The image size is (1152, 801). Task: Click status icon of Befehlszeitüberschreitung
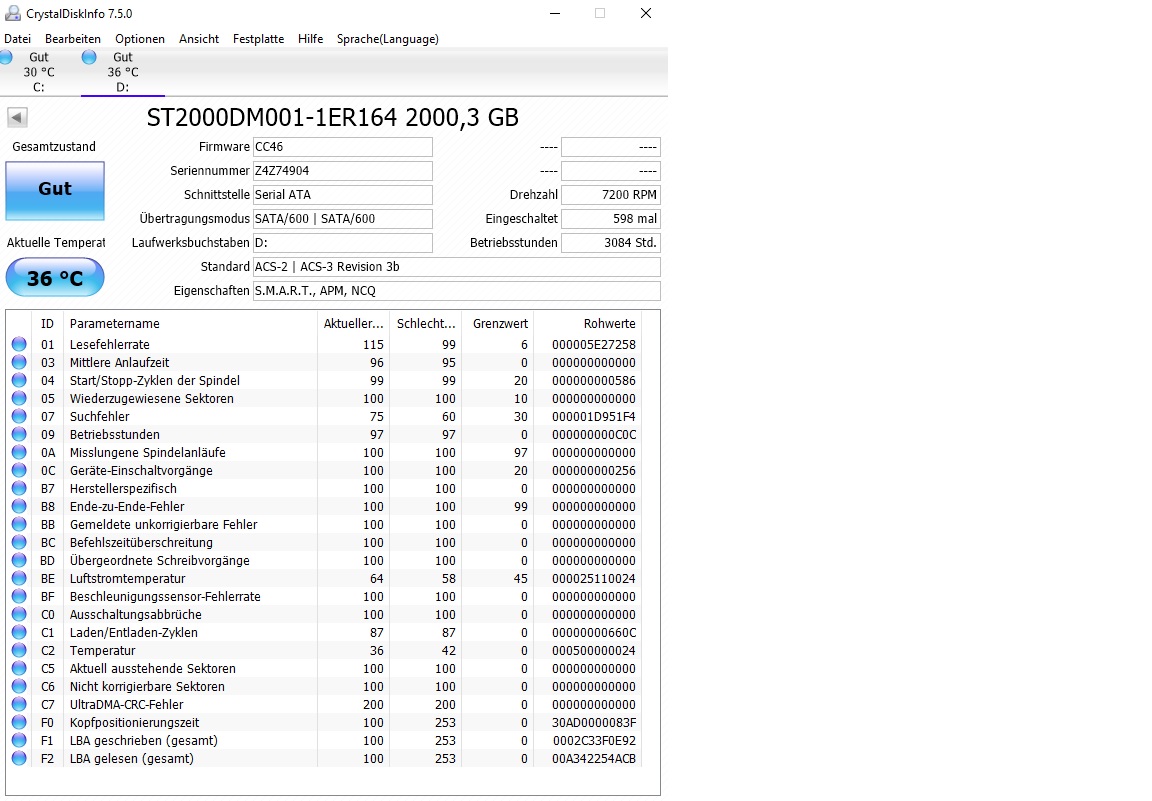(x=19, y=542)
